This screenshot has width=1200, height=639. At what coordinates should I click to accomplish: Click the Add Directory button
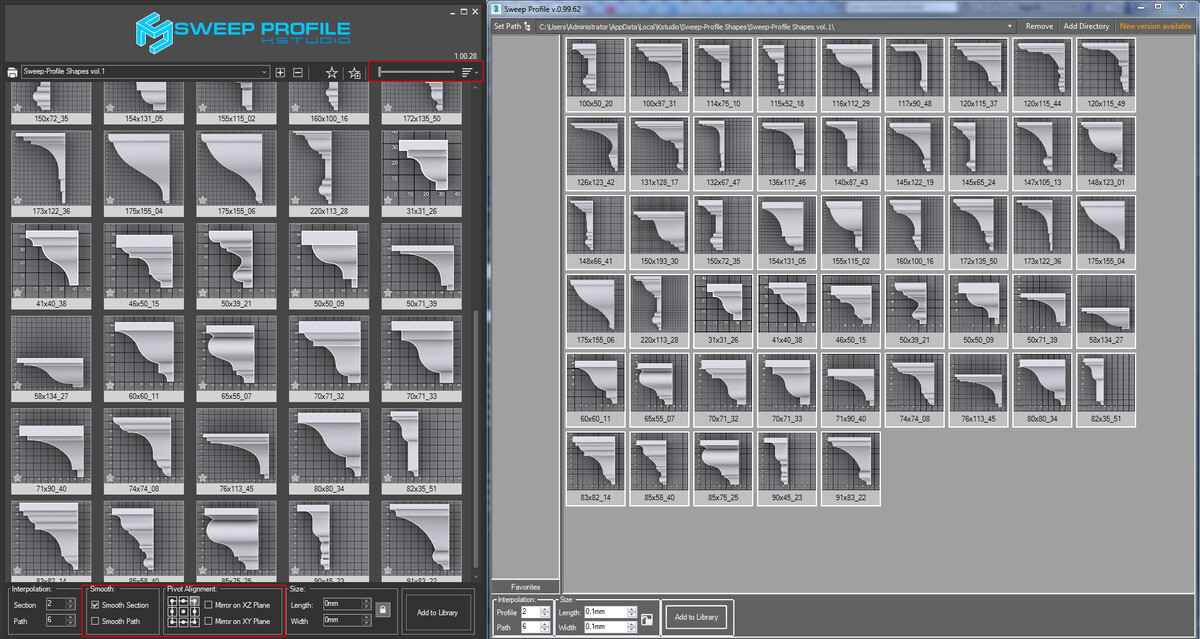click(x=1086, y=26)
